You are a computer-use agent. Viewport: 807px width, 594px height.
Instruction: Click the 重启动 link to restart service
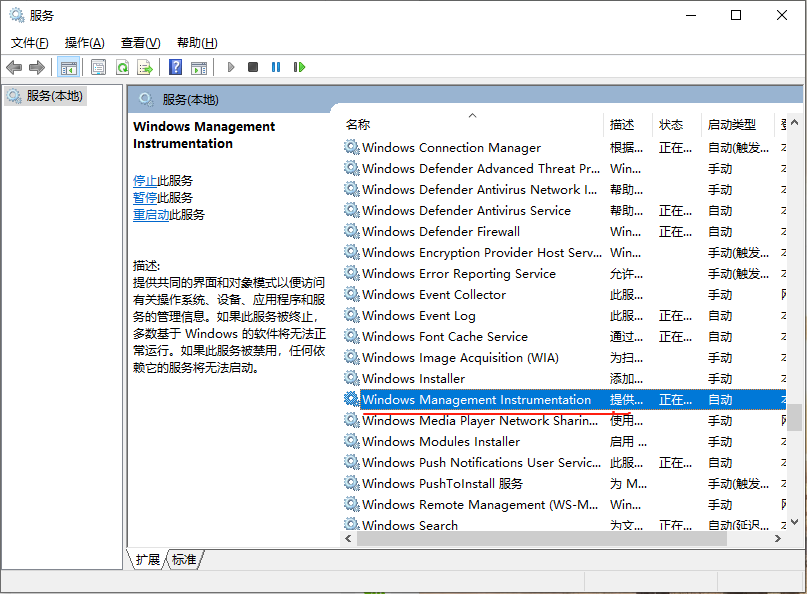tap(151, 215)
